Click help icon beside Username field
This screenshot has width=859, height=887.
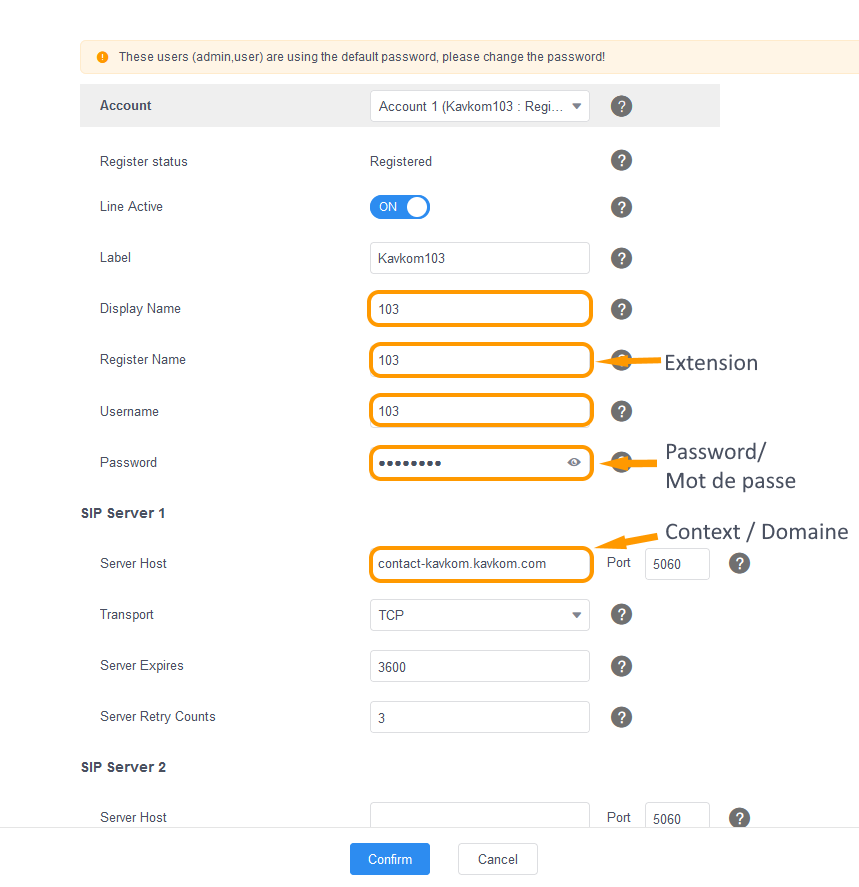coord(621,411)
